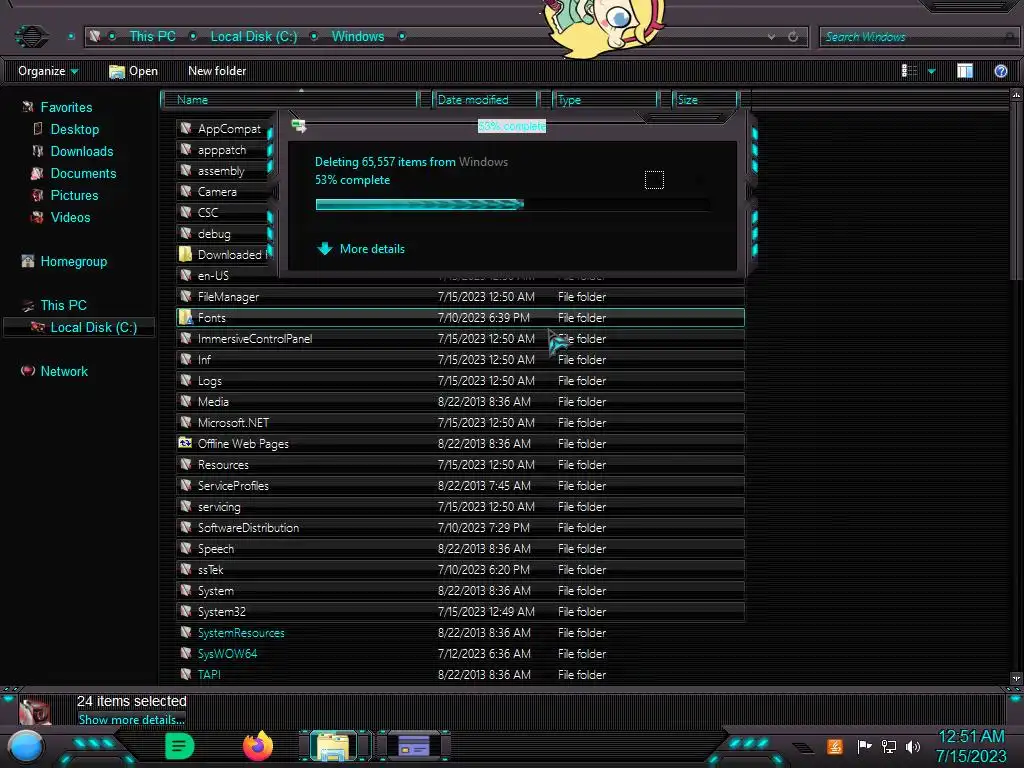Viewport: 1024px width, 768px height.
Task: Click the Show more details link
Action: 131,720
